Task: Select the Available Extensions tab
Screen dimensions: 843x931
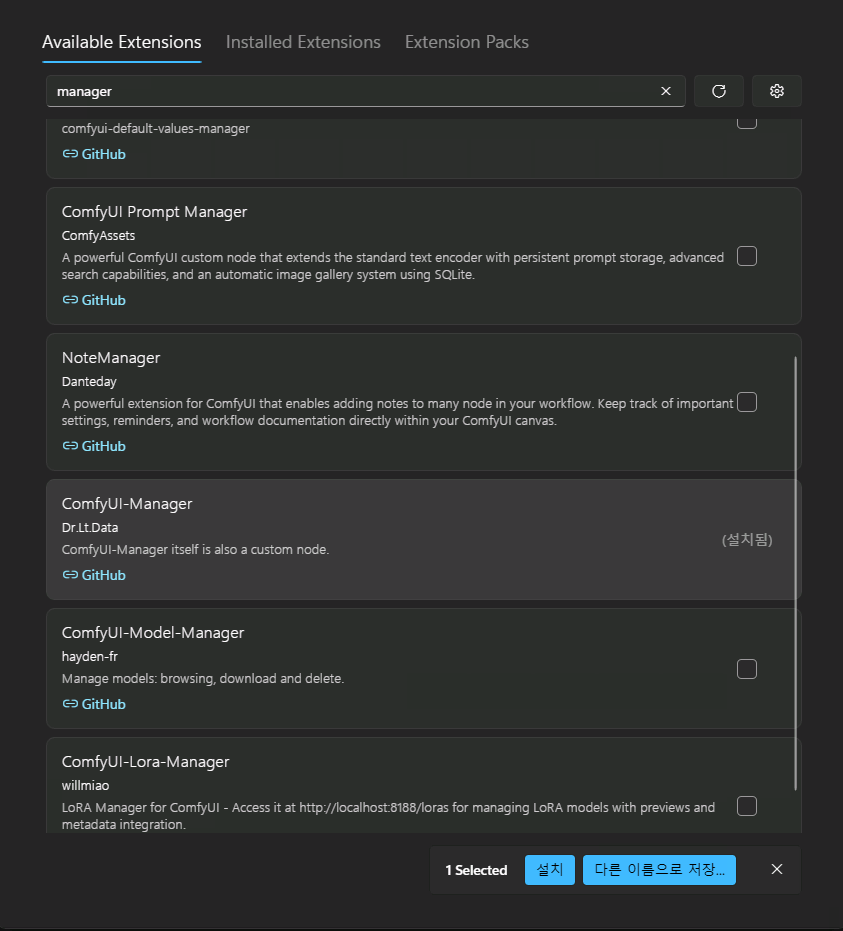Action: click(x=122, y=42)
